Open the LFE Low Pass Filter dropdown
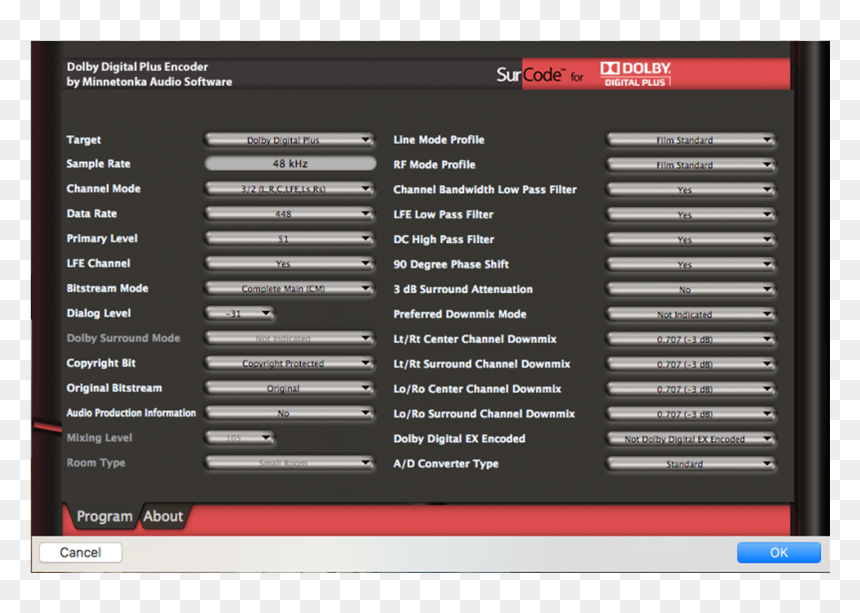The width and height of the screenshot is (860, 613). tap(691, 215)
